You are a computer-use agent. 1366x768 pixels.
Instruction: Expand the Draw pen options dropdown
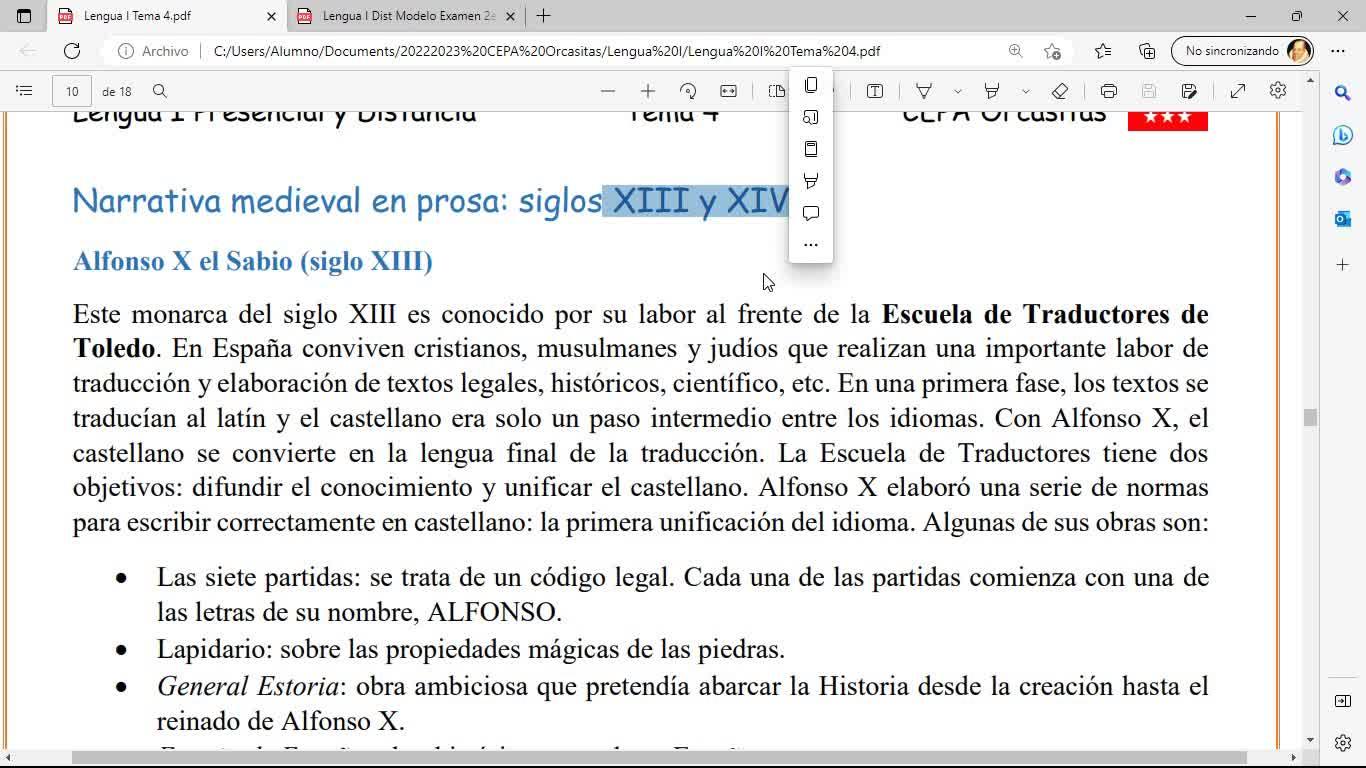point(958,91)
